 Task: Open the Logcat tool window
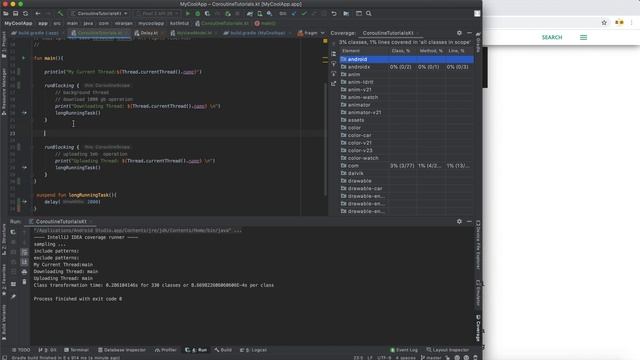(x=253, y=350)
